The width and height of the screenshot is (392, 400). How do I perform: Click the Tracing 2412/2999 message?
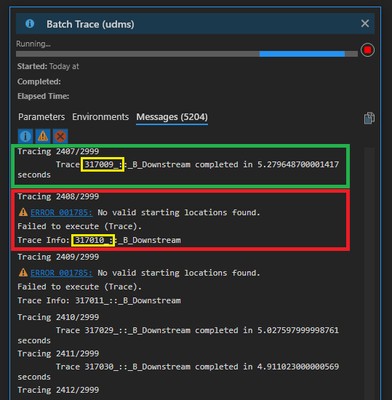click(x=58, y=390)
